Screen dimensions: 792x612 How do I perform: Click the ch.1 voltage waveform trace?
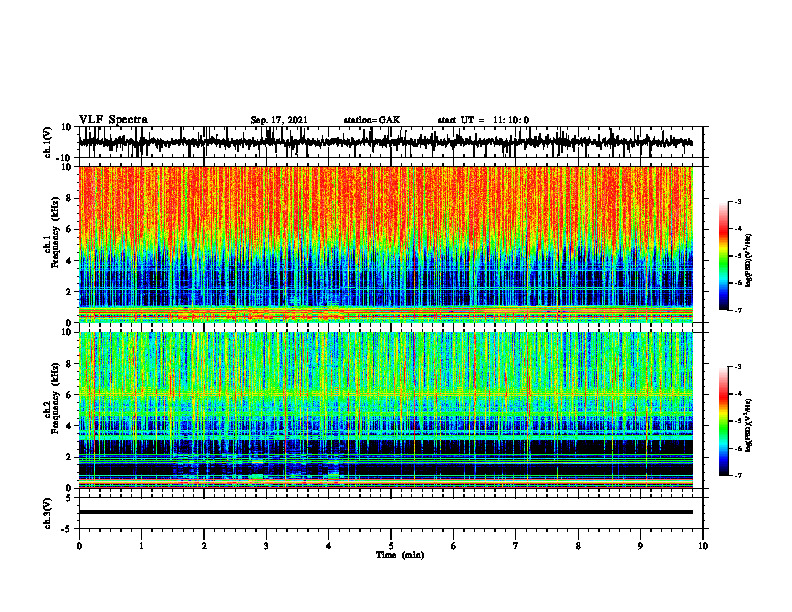pos(385,142)
